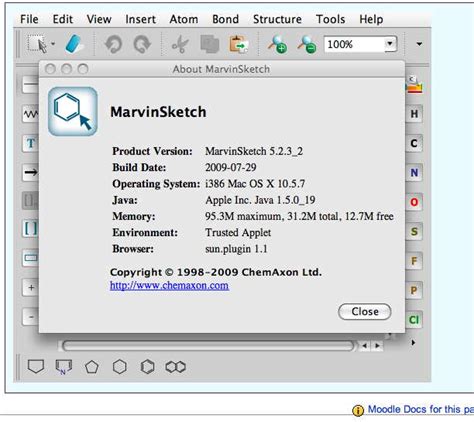Insert the benzene ring template
474x422 pixels.
click(x=147, y=367)
